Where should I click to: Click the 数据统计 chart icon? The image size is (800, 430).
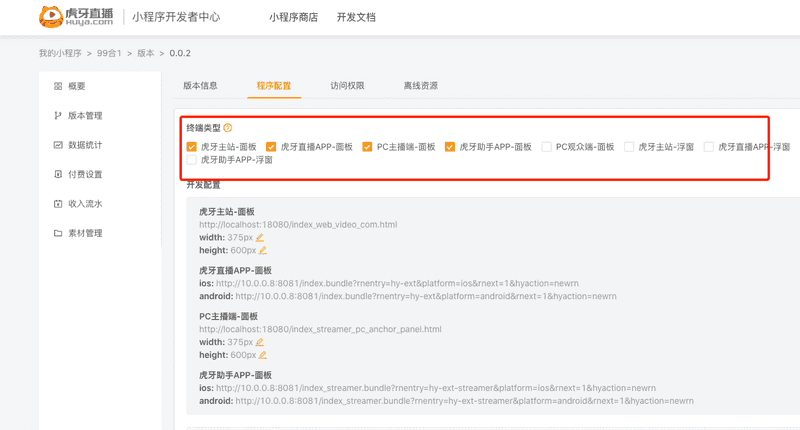(58, 145)
